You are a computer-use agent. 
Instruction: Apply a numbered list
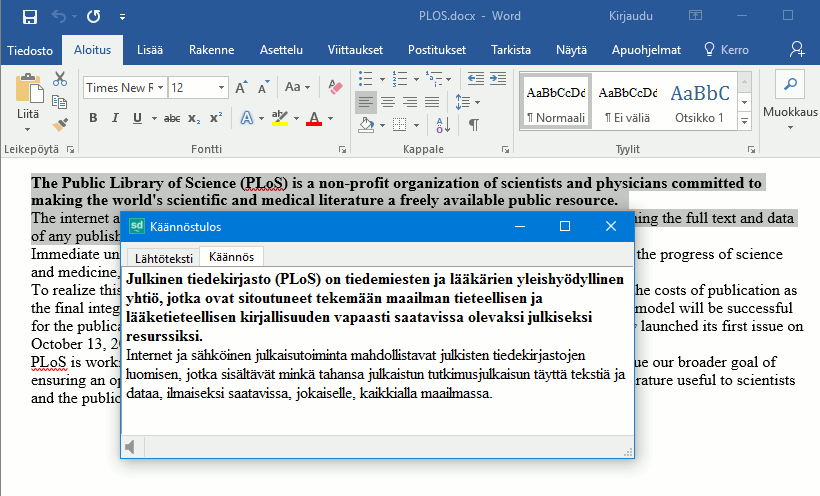400,79
